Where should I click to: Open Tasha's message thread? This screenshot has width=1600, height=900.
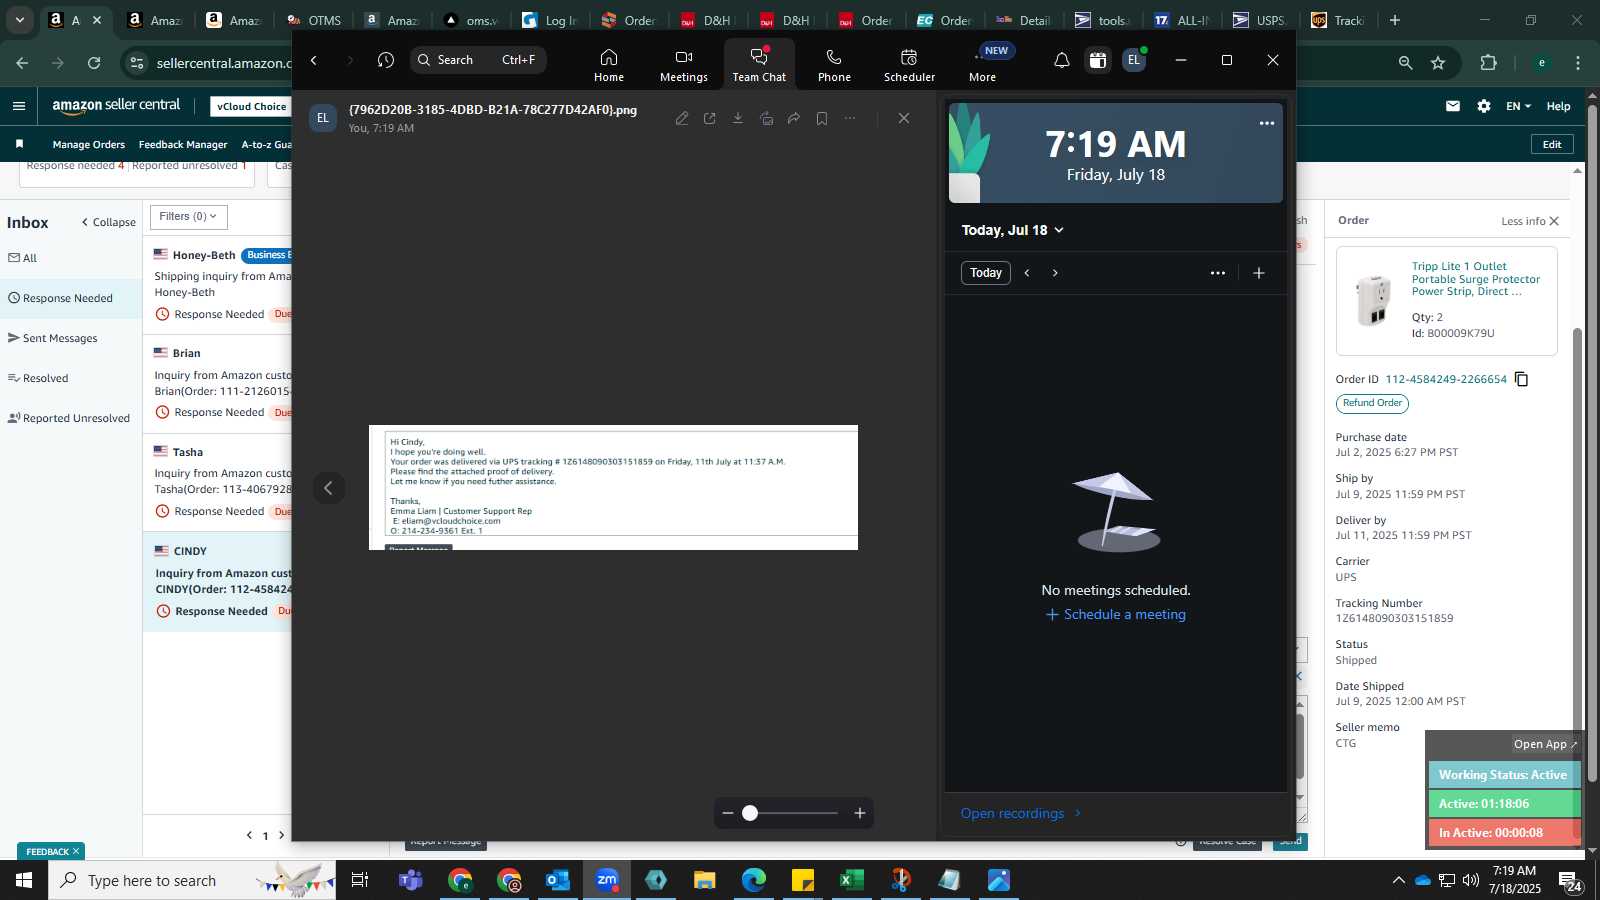218,482
